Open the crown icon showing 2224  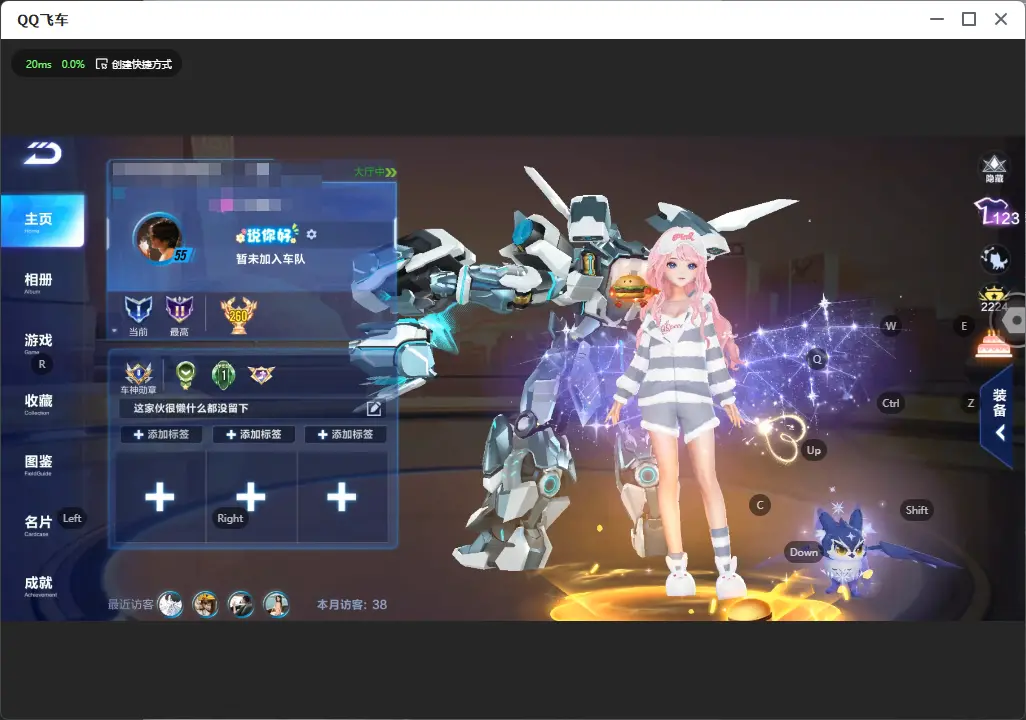pos(994,299)
